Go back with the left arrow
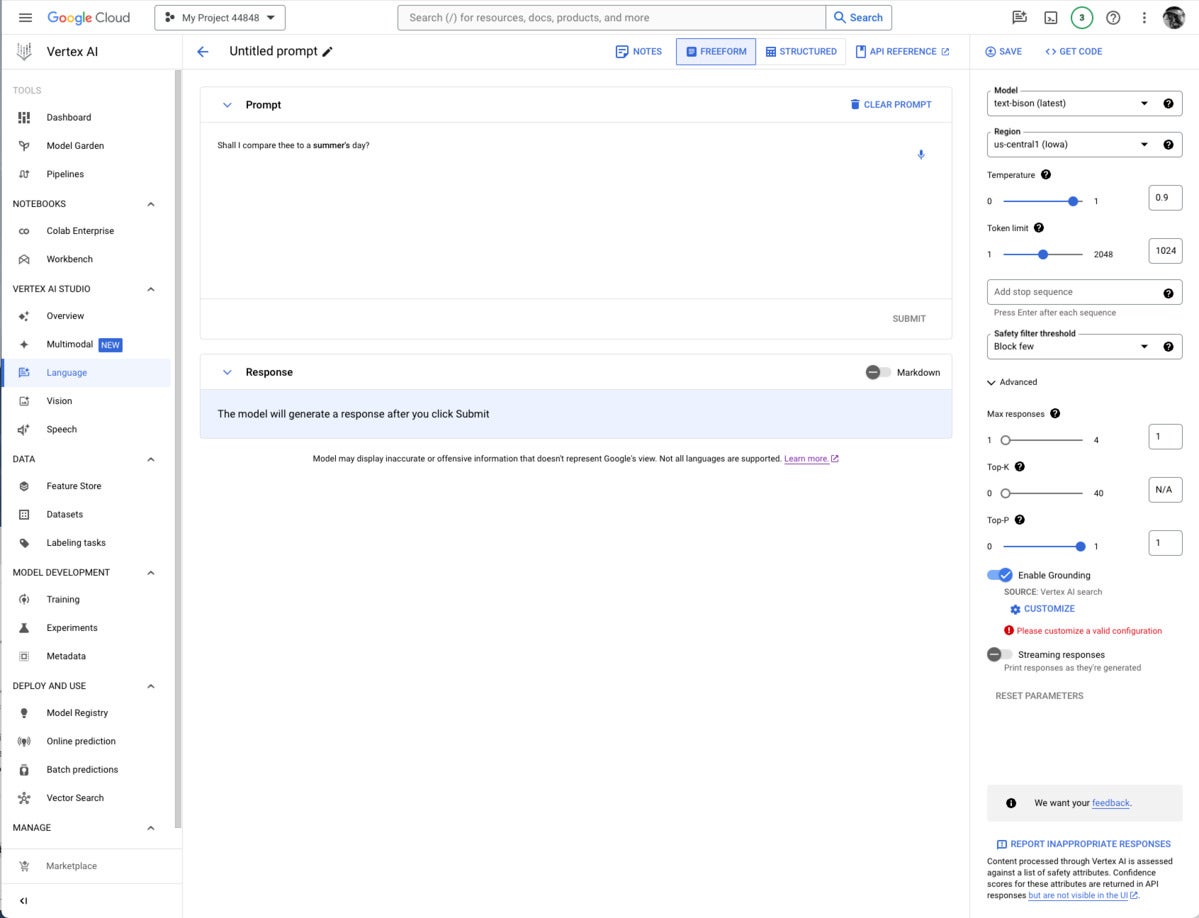This screenshot has width=1199, height=918. pyautogui.click(x=203, y=51)
